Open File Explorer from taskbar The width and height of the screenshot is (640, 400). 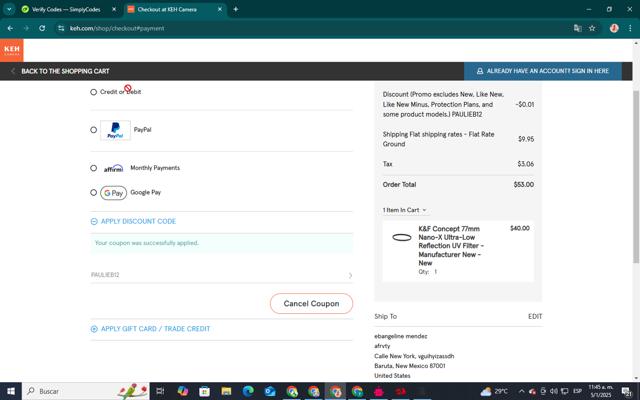226,391
